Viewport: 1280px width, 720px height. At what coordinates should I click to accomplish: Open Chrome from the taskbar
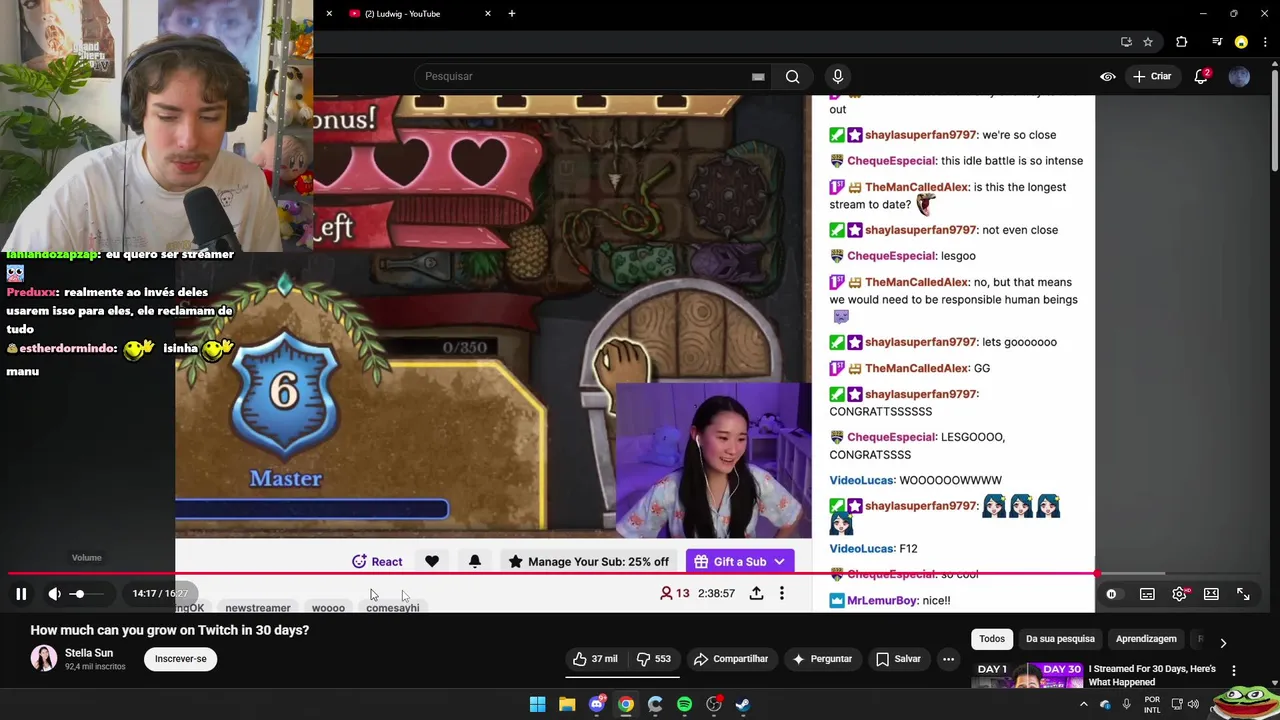click(x=626, y=705)
